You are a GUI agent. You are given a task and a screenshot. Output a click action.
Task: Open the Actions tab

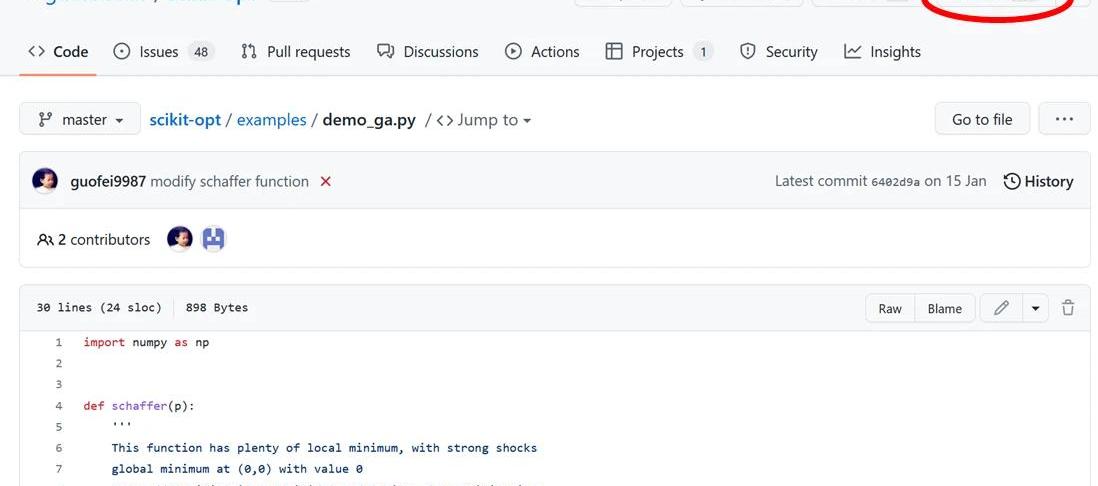542,52
